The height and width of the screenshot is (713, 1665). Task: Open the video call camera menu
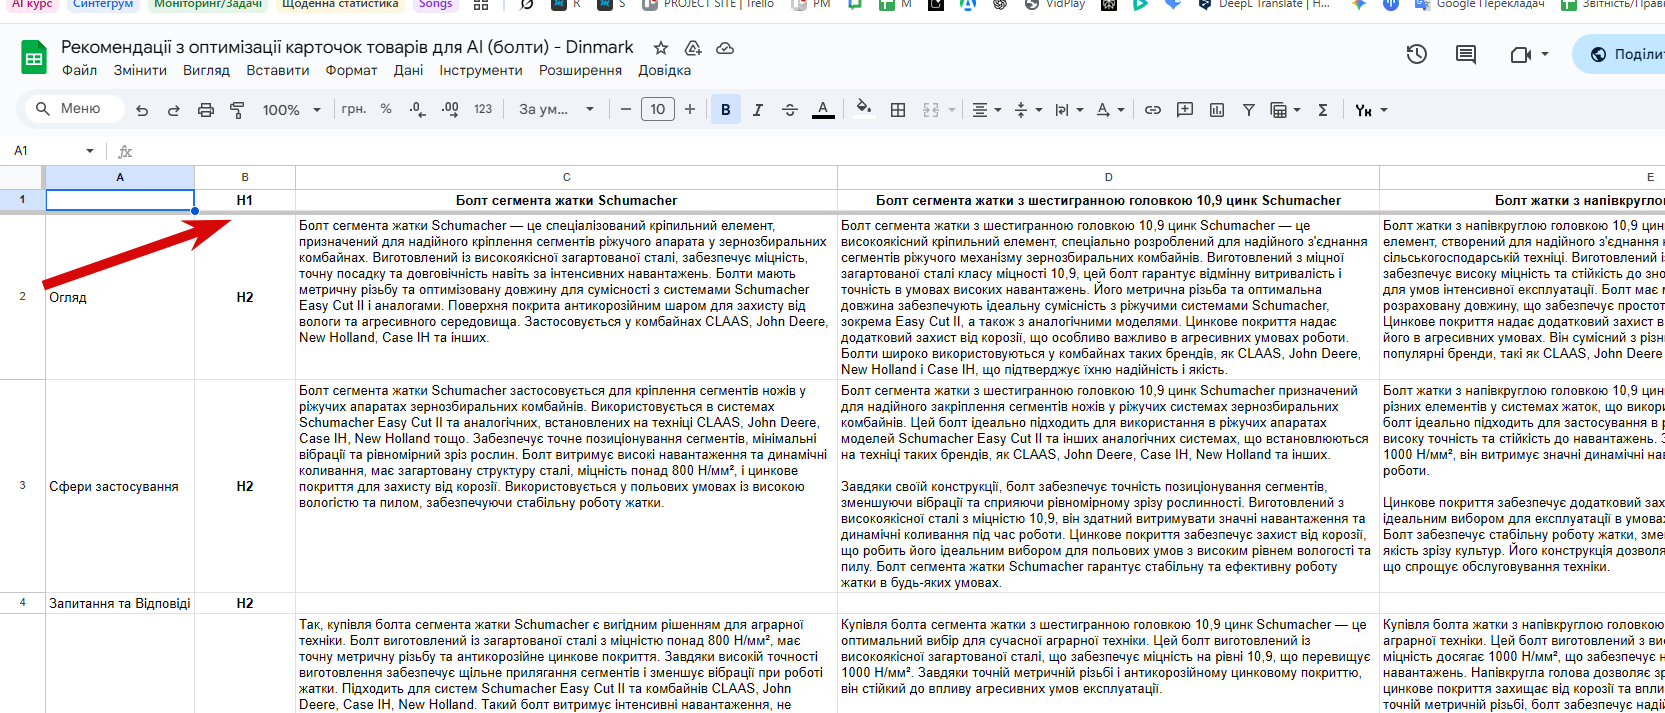1529,54
